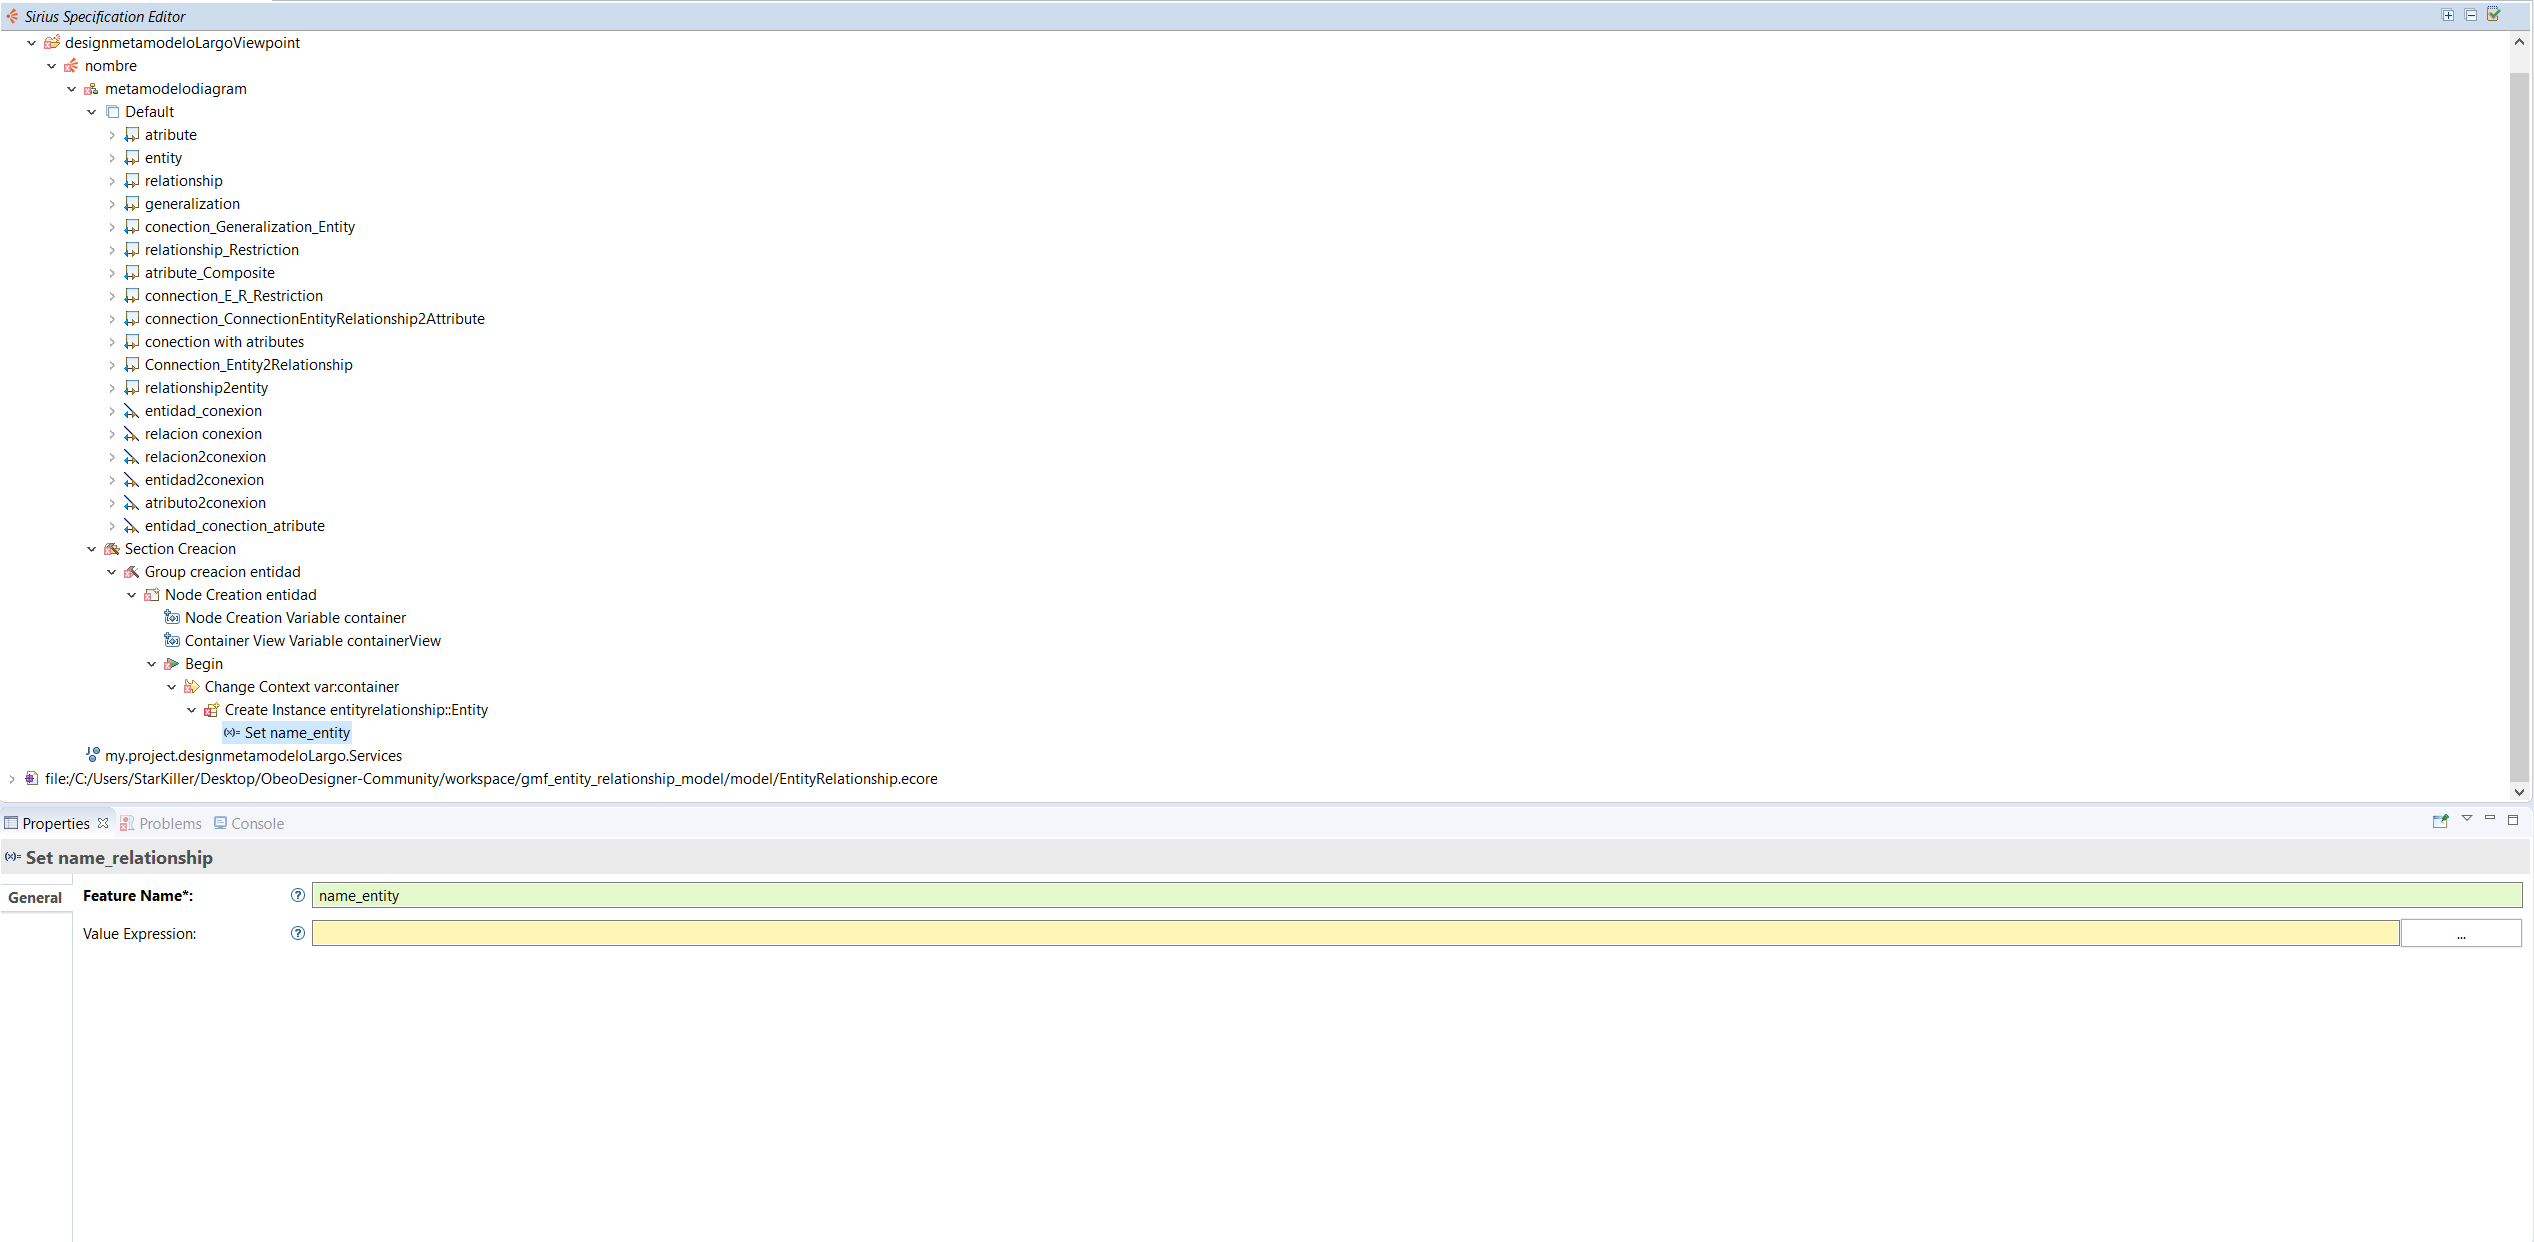Pin the Properties view to selection
This screenshot has height=1242, width=2534.
click(x=2440, y=821)
